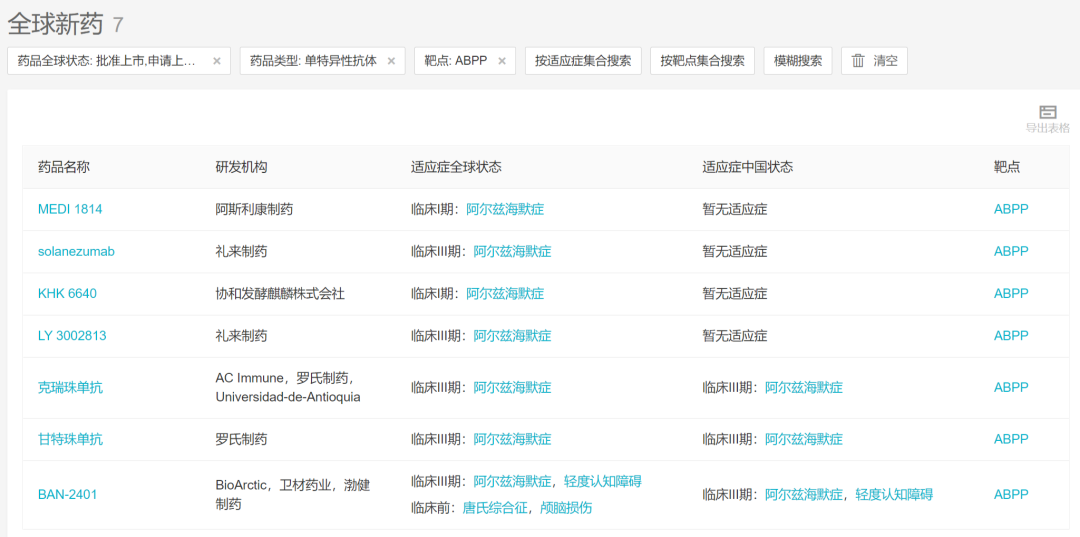Click the 靶点 column header
Viewport: 1080px width, 537px height.
(x=1007, y=167)
